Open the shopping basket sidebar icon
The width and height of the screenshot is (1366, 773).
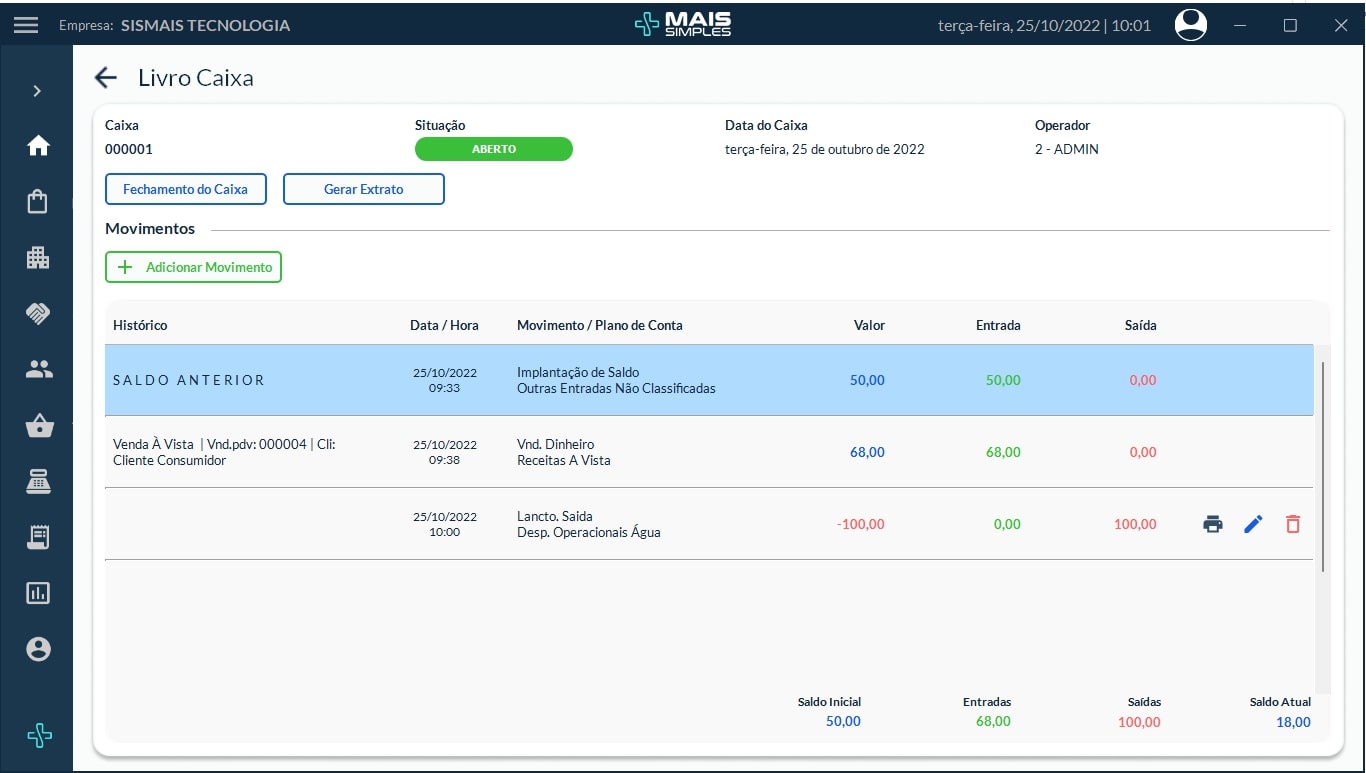click(x=38, y=427)
